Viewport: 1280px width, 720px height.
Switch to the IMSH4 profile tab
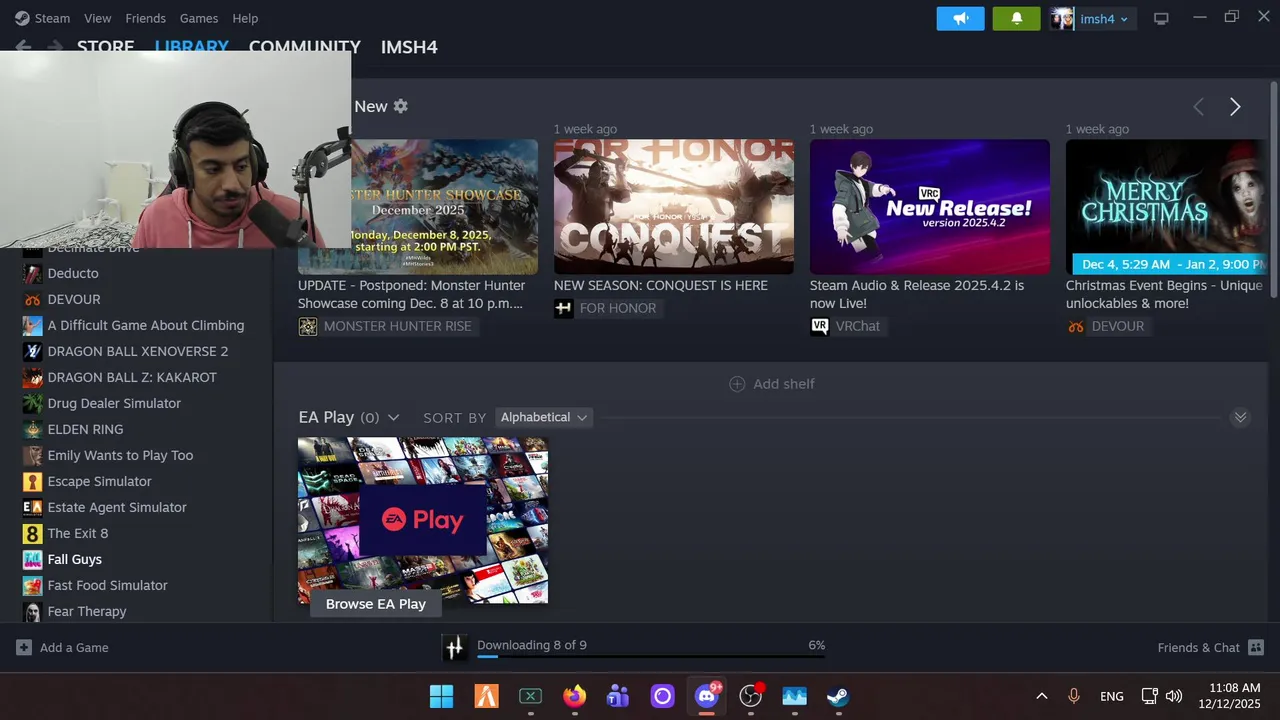pos(409,47)
